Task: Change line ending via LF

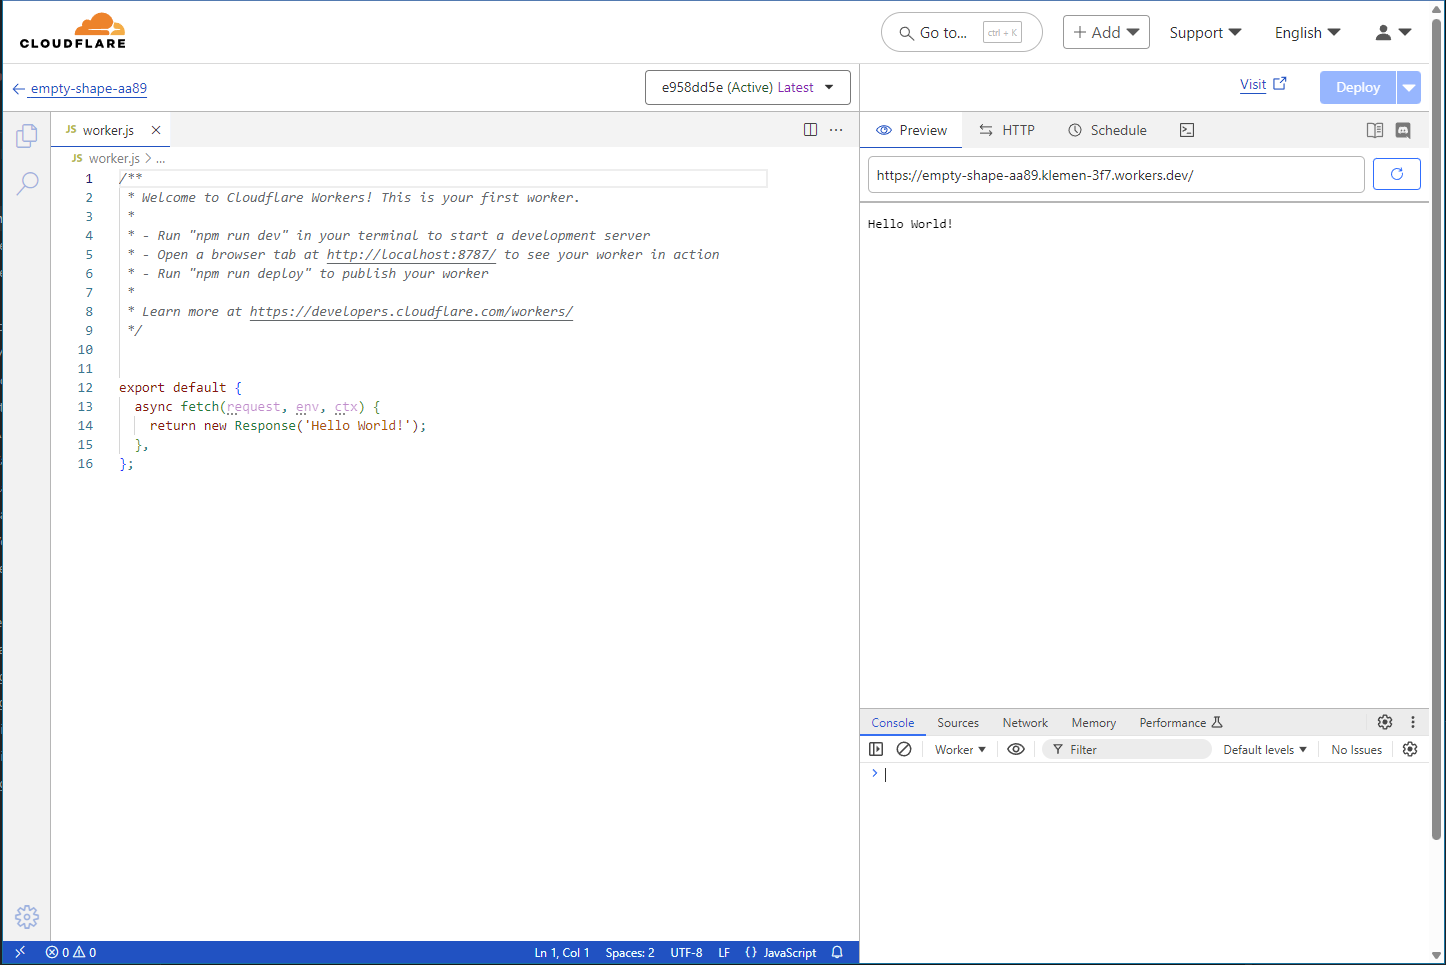Action: pyautogui.click(x=724, y=952)
